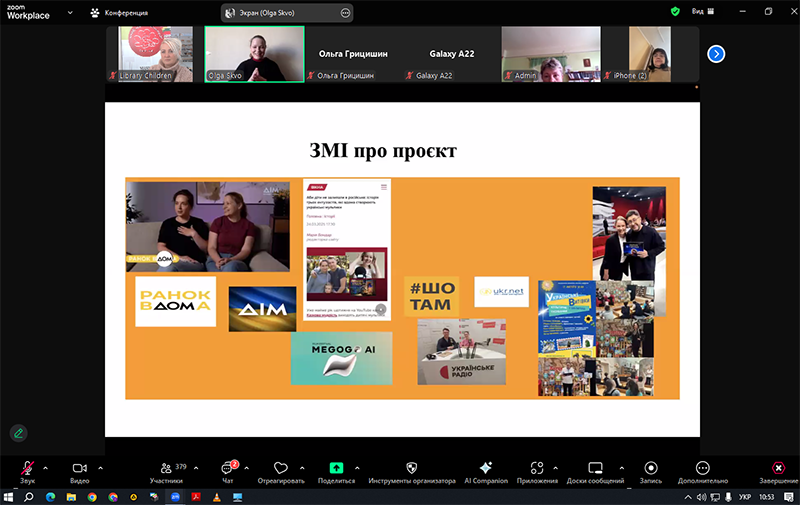Open the Чат panel with unread badge
800x505 pixels.
tap(228, 472)
